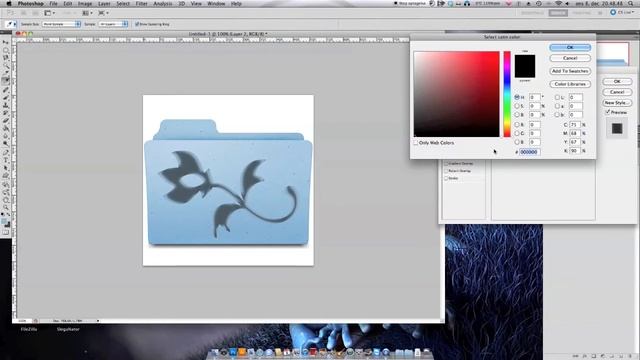The width and height of the screenshot is (640, 360).
Task: Select the Type tool
Action: [x=6, y=160]
